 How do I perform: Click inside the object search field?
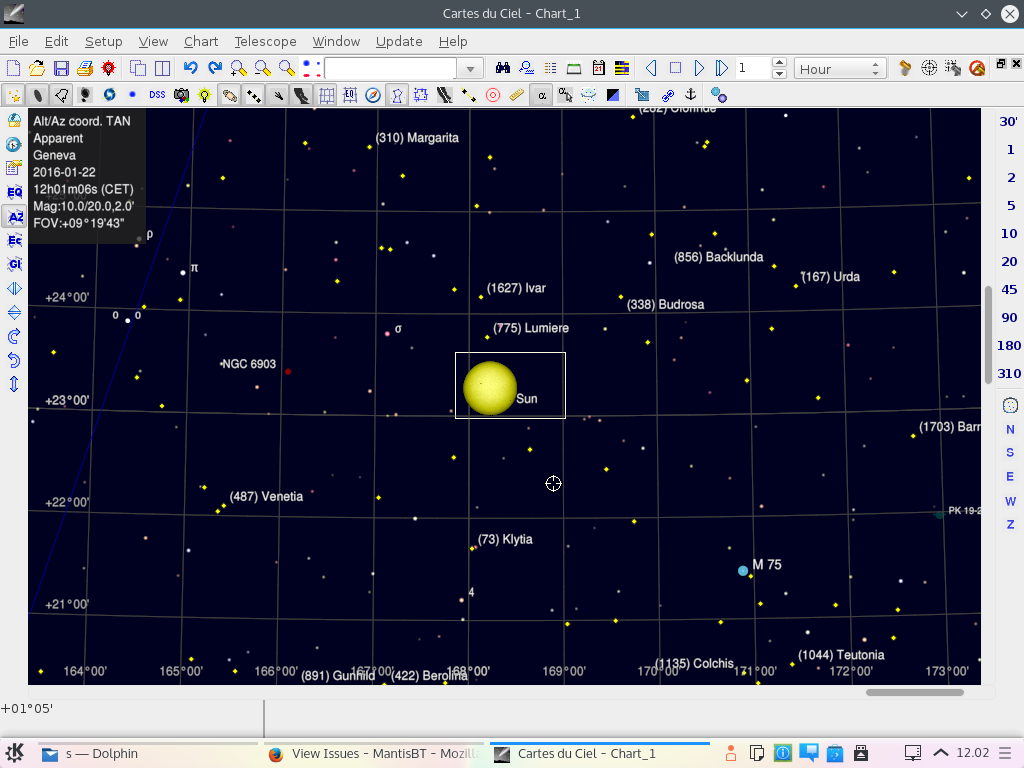[391, 69]
